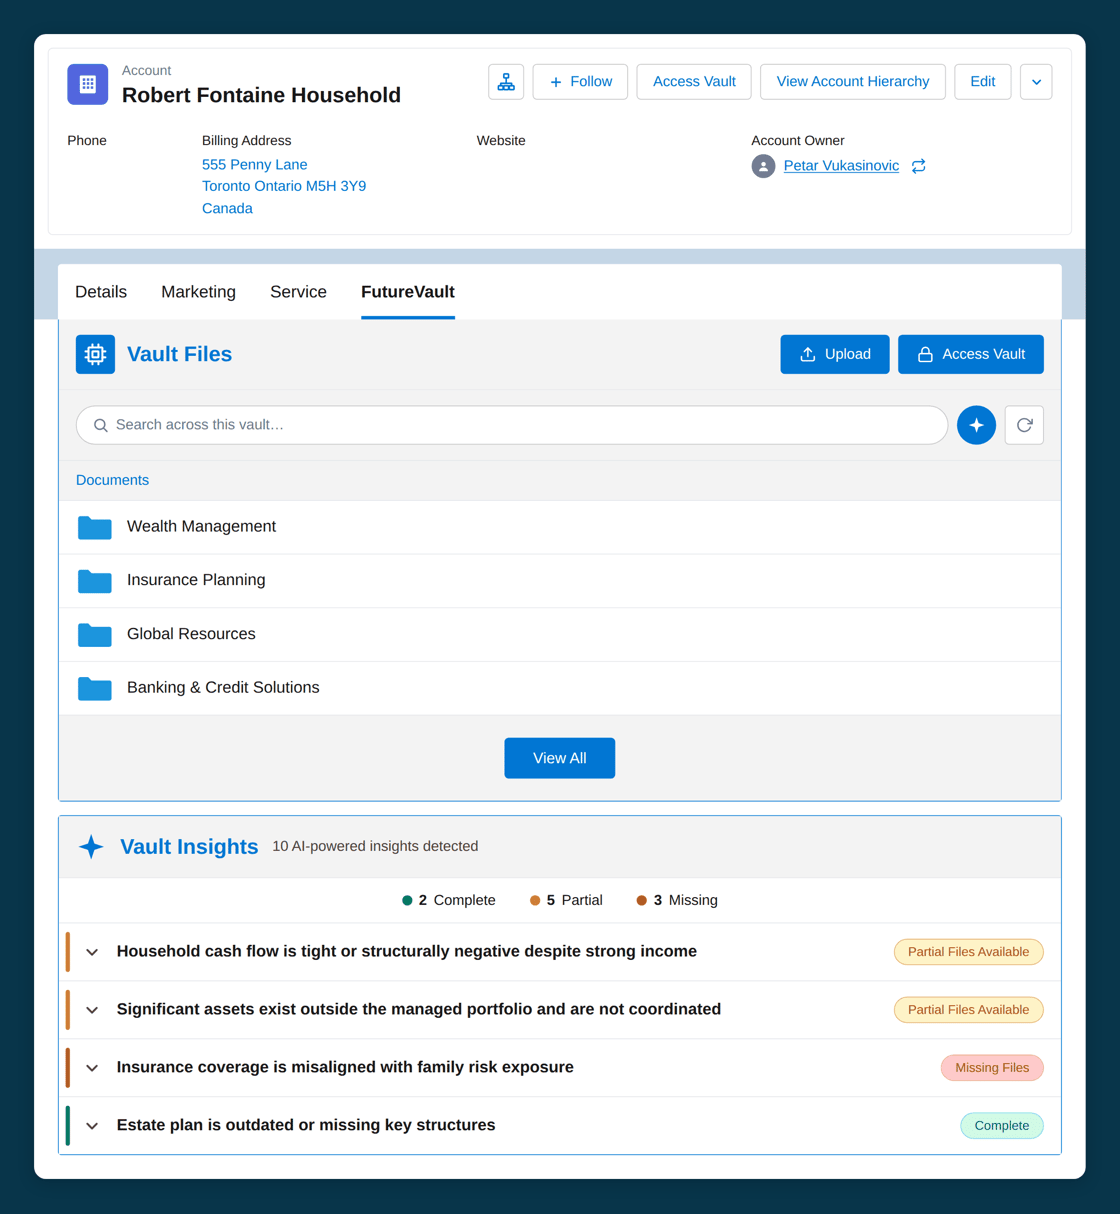
Task: Open the Banking & Credit Solutions row
Action: point(560,688)
